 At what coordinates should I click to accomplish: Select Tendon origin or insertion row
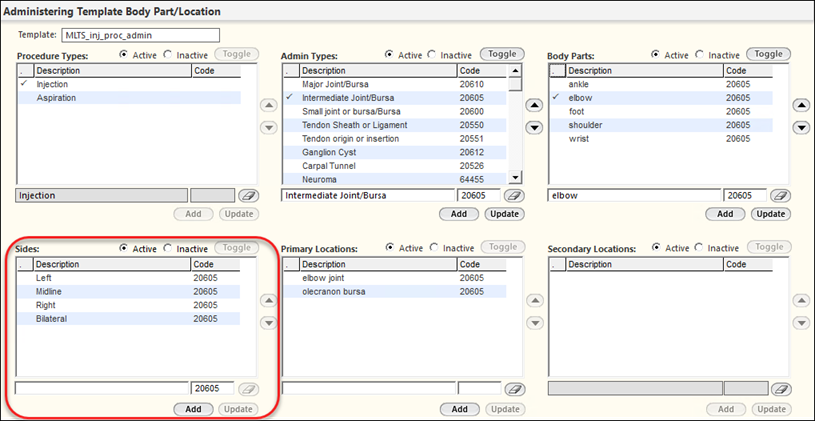tap(395, 139)
